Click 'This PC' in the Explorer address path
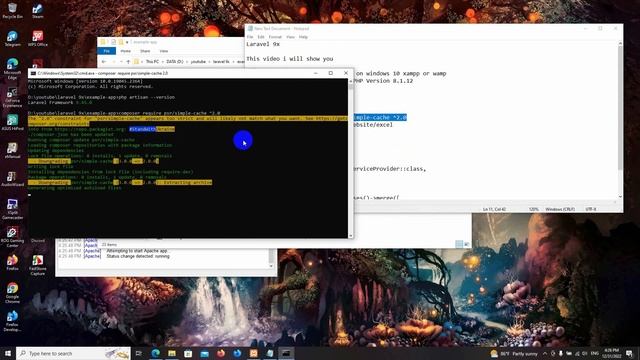 point(152,62)
